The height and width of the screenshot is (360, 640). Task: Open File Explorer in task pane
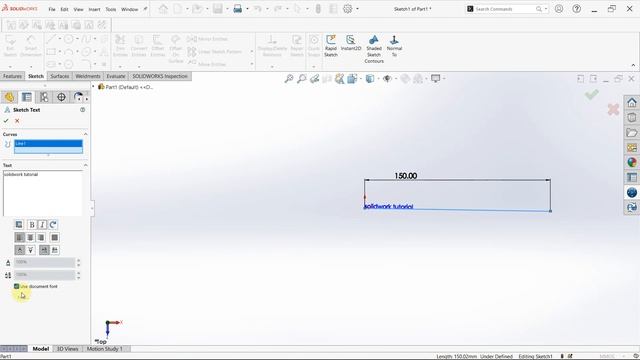632,133
